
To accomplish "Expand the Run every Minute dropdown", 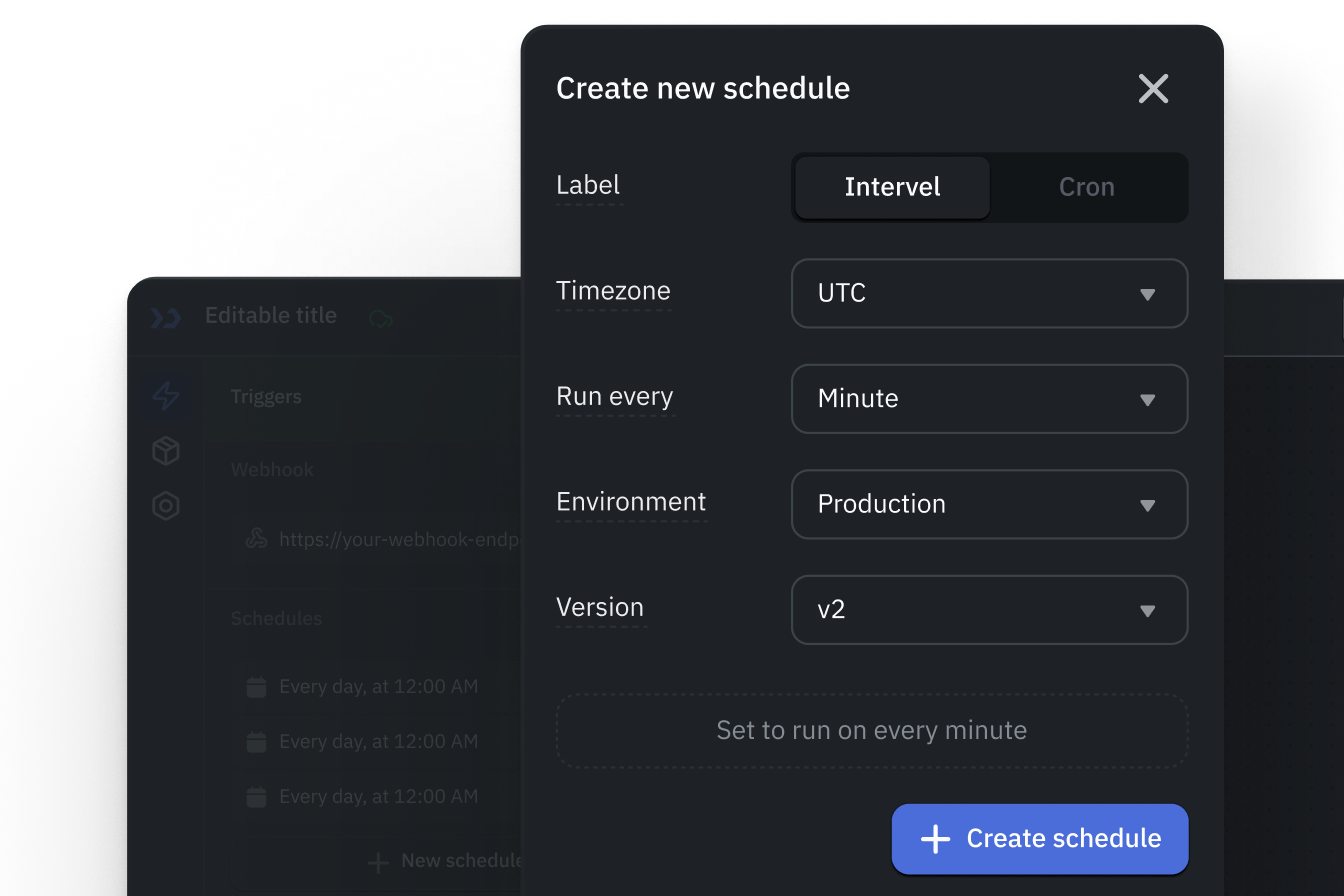I will tap(989, 398).
